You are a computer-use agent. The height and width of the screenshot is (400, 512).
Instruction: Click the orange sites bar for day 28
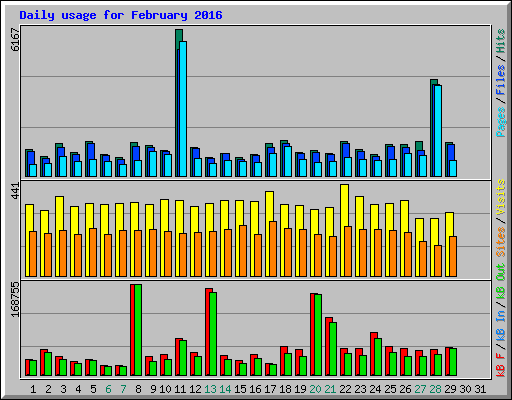[438, 261]
